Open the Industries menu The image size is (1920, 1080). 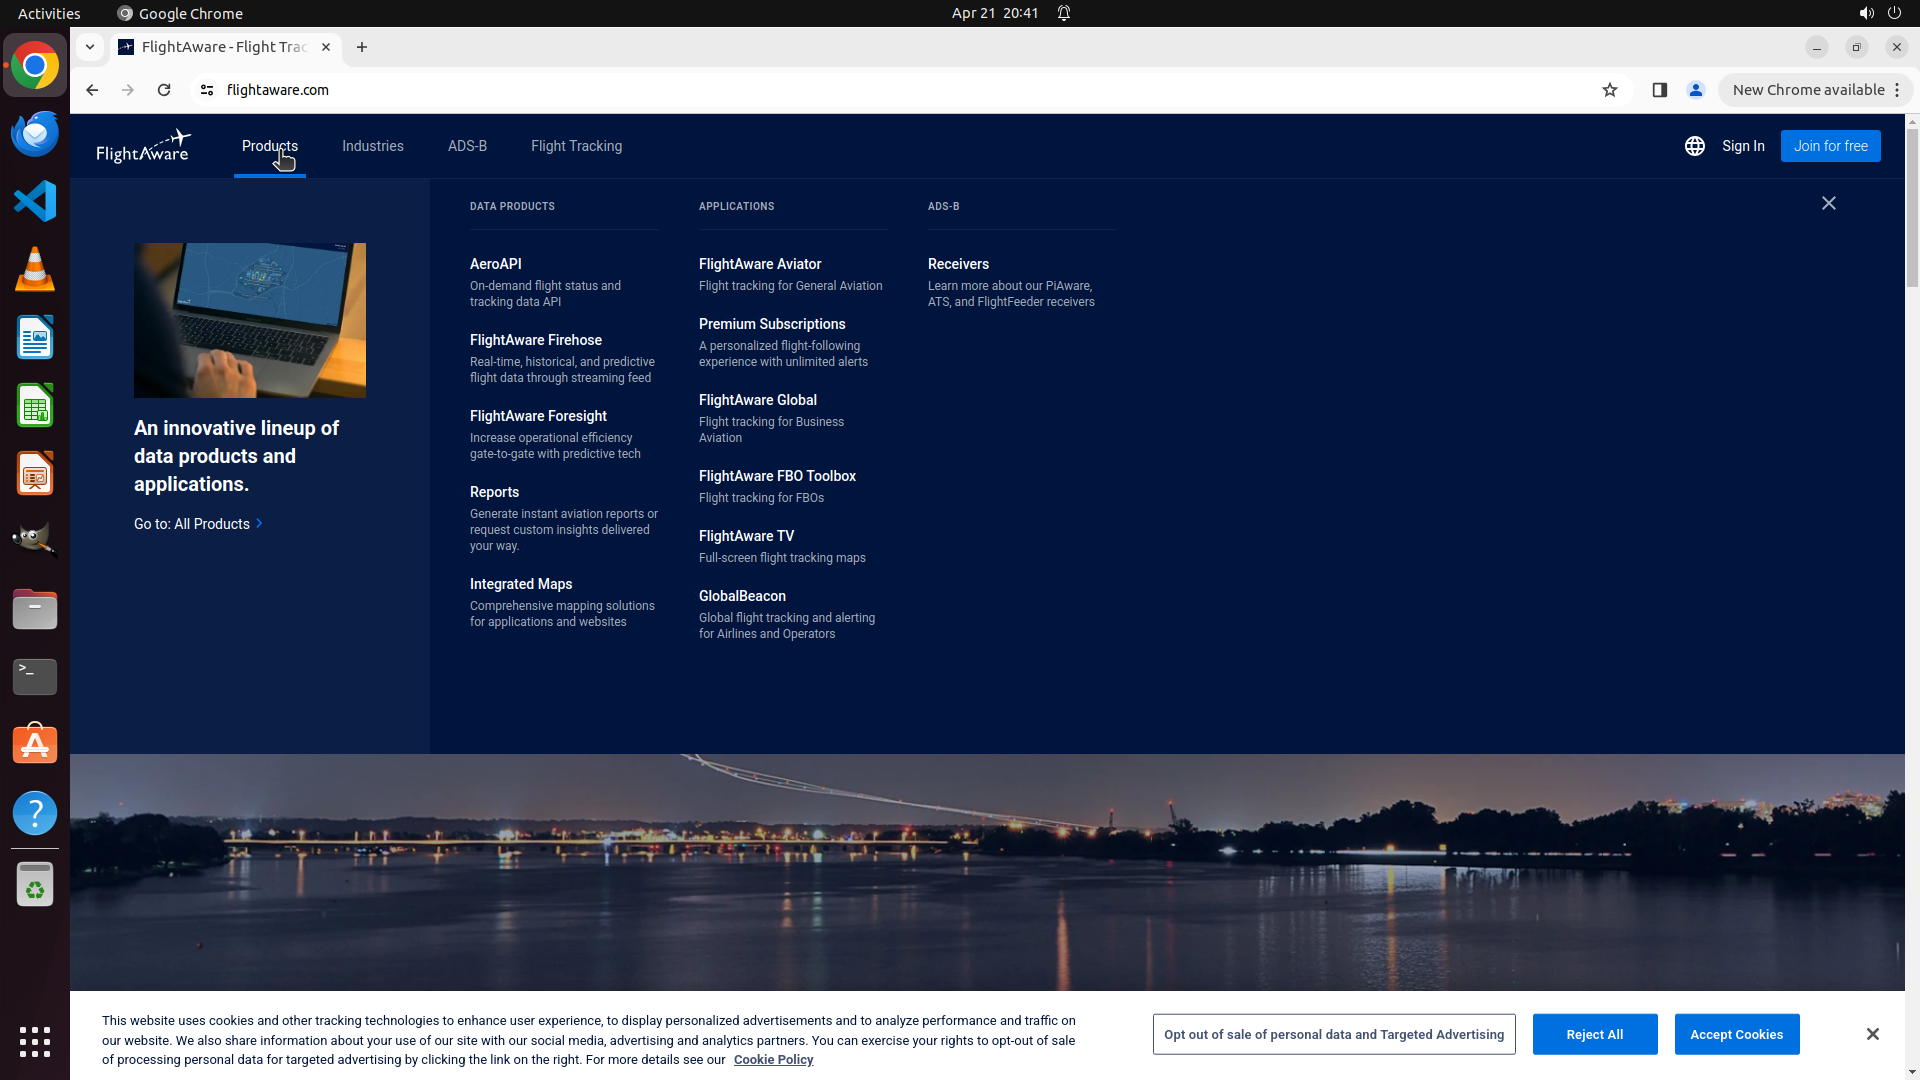click(x=372, y=146)
